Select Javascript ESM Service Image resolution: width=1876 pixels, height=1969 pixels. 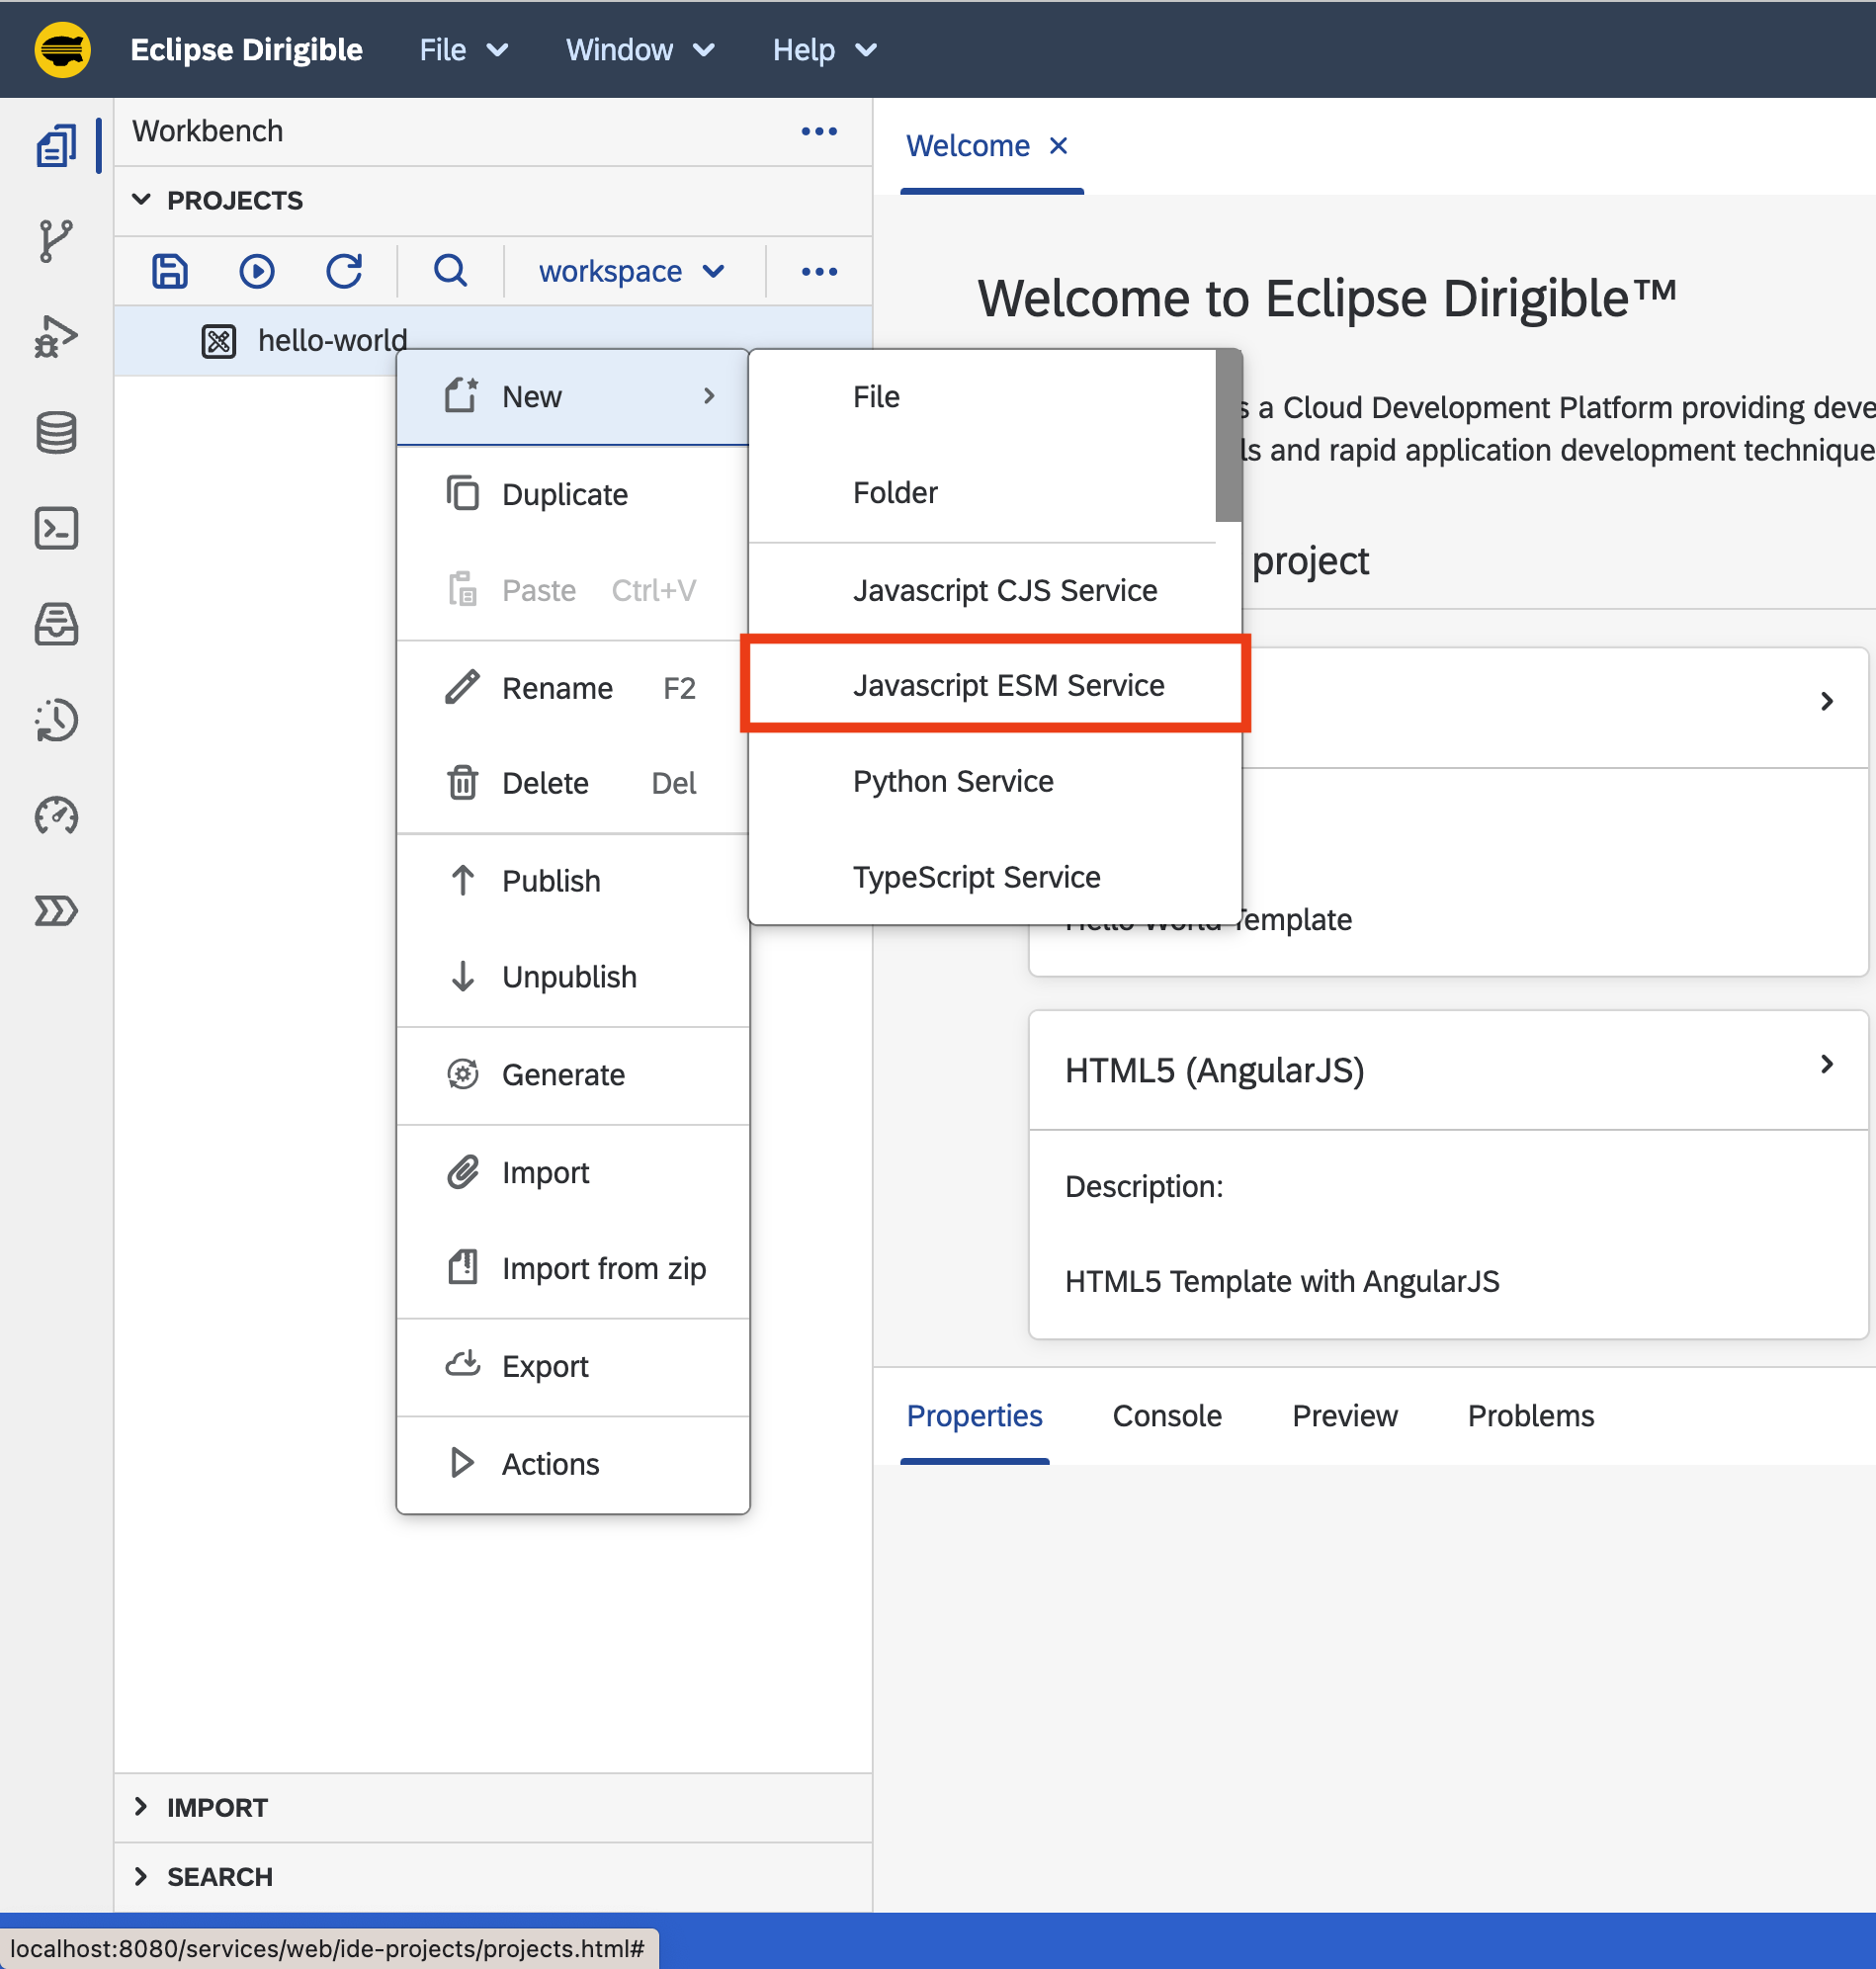tap(995, 685)
